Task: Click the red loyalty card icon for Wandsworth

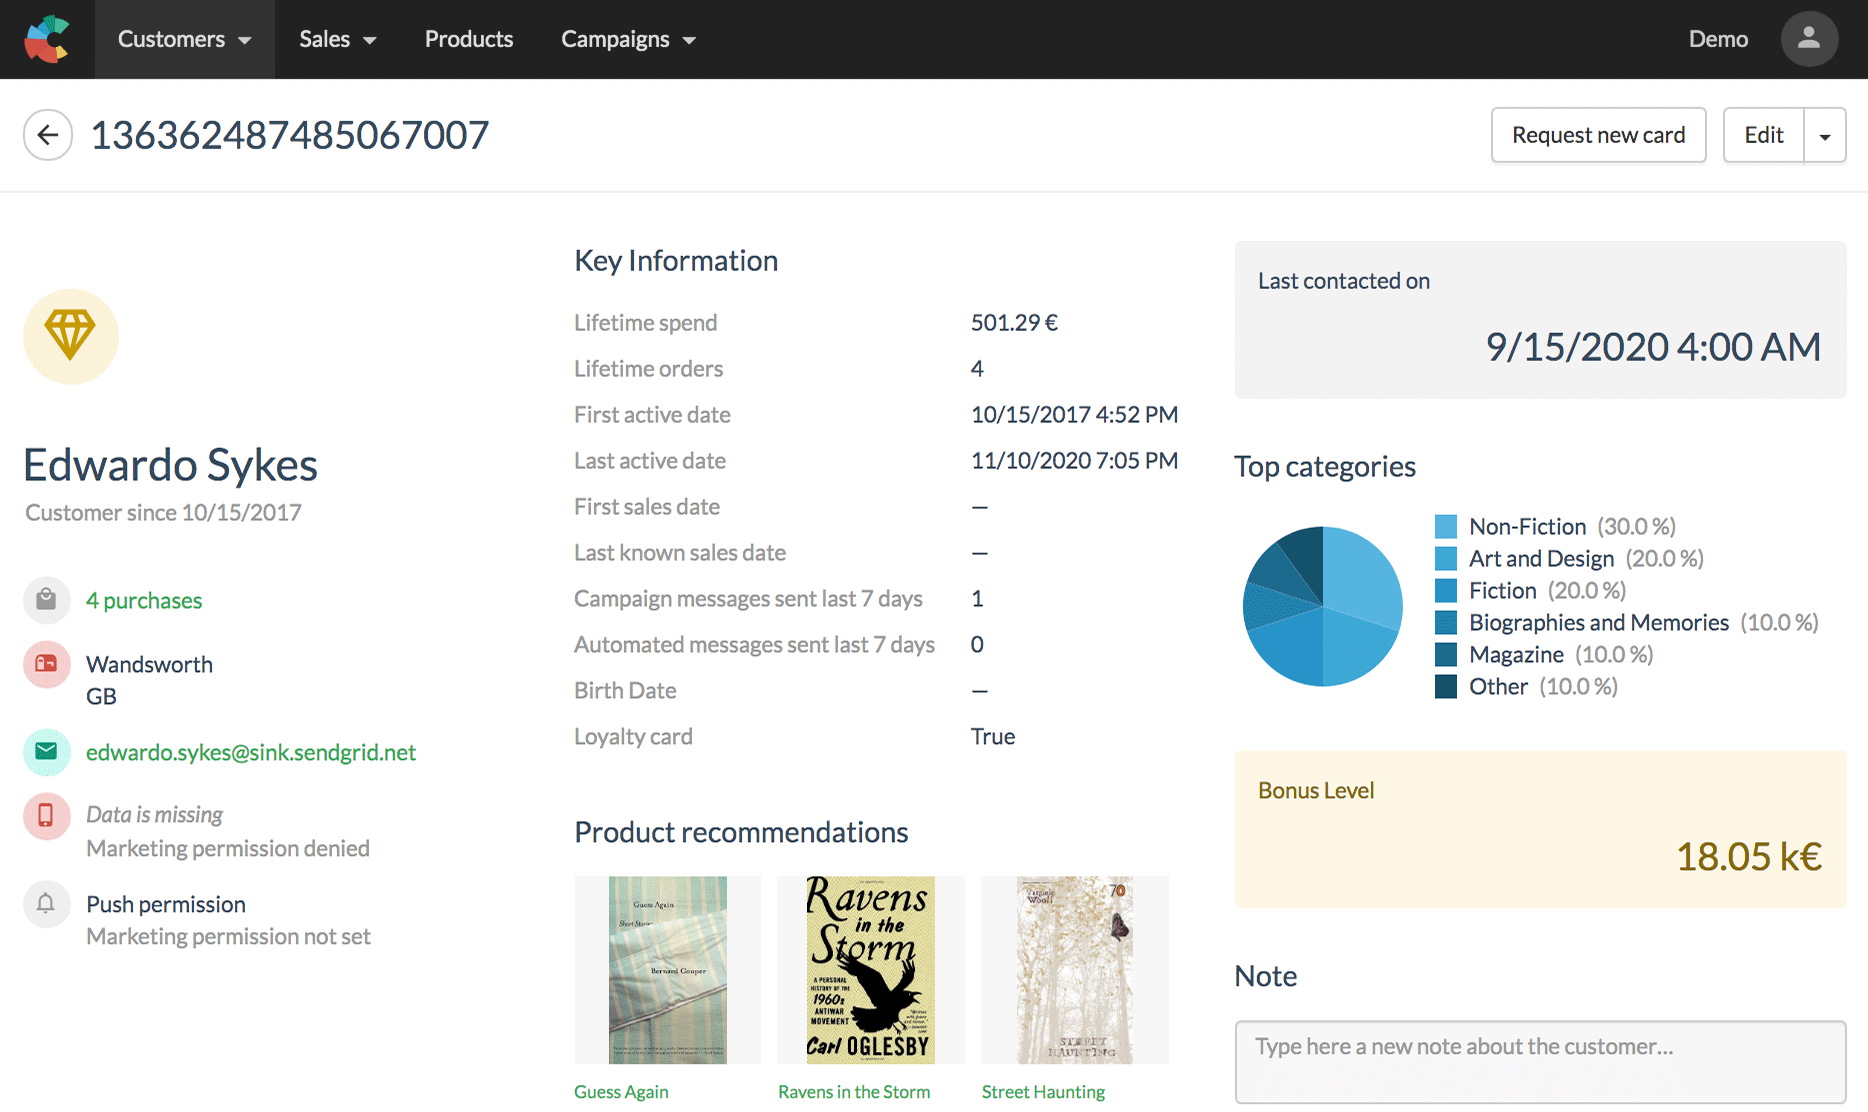Action: click(46, 664)
